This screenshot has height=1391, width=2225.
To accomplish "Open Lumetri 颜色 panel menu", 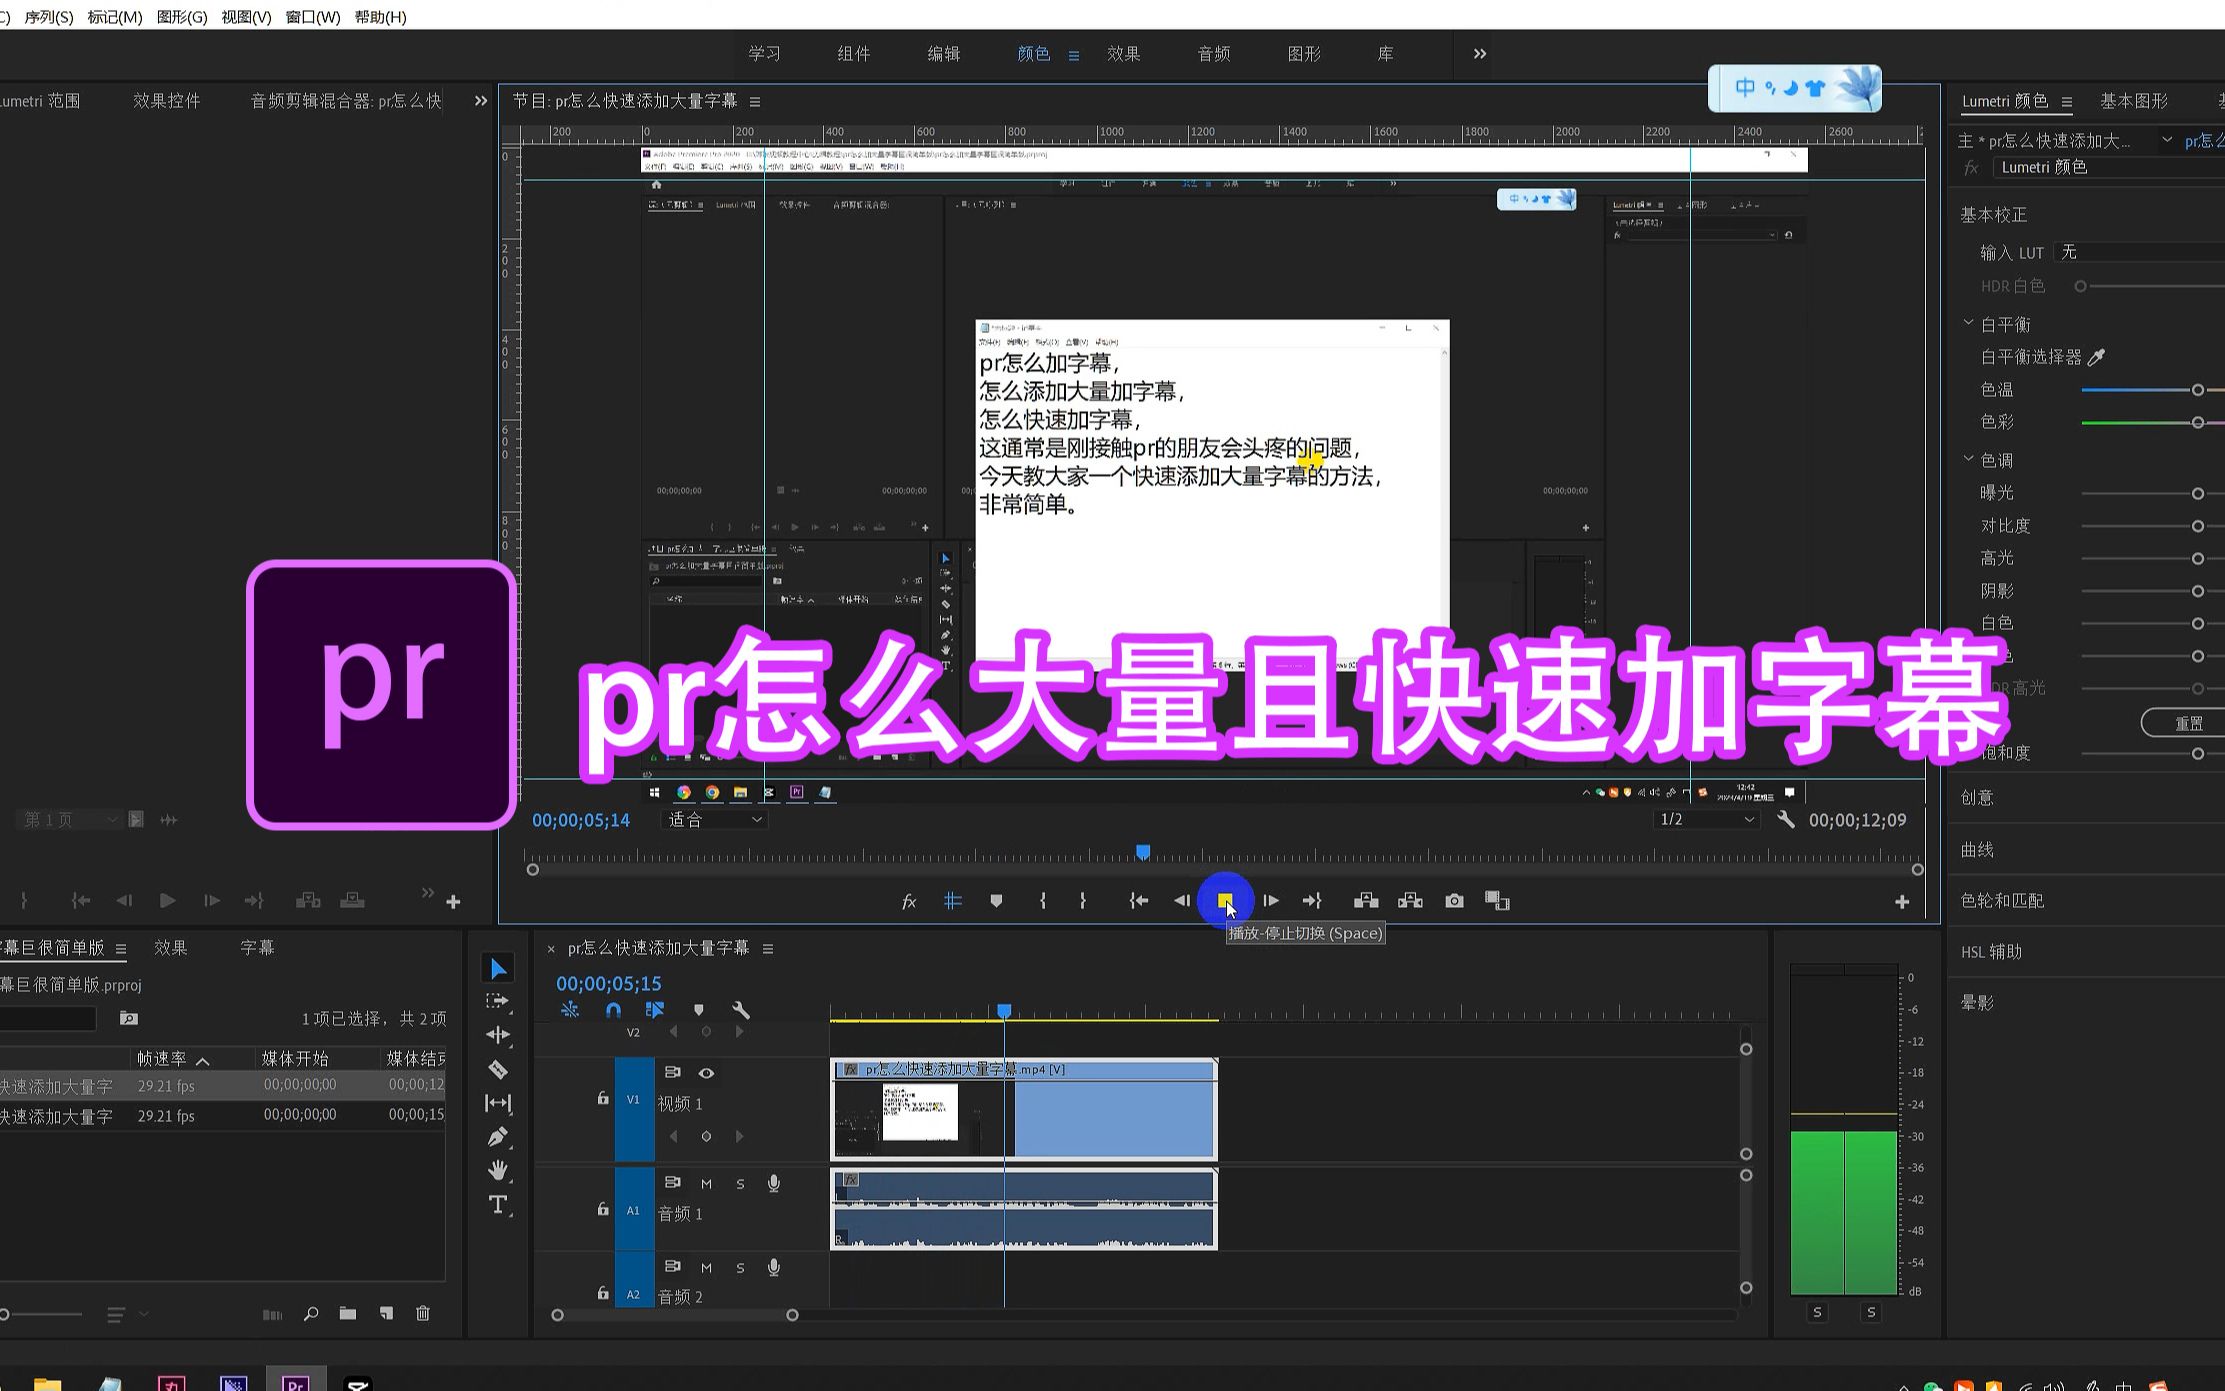I will click(2067, 101).
